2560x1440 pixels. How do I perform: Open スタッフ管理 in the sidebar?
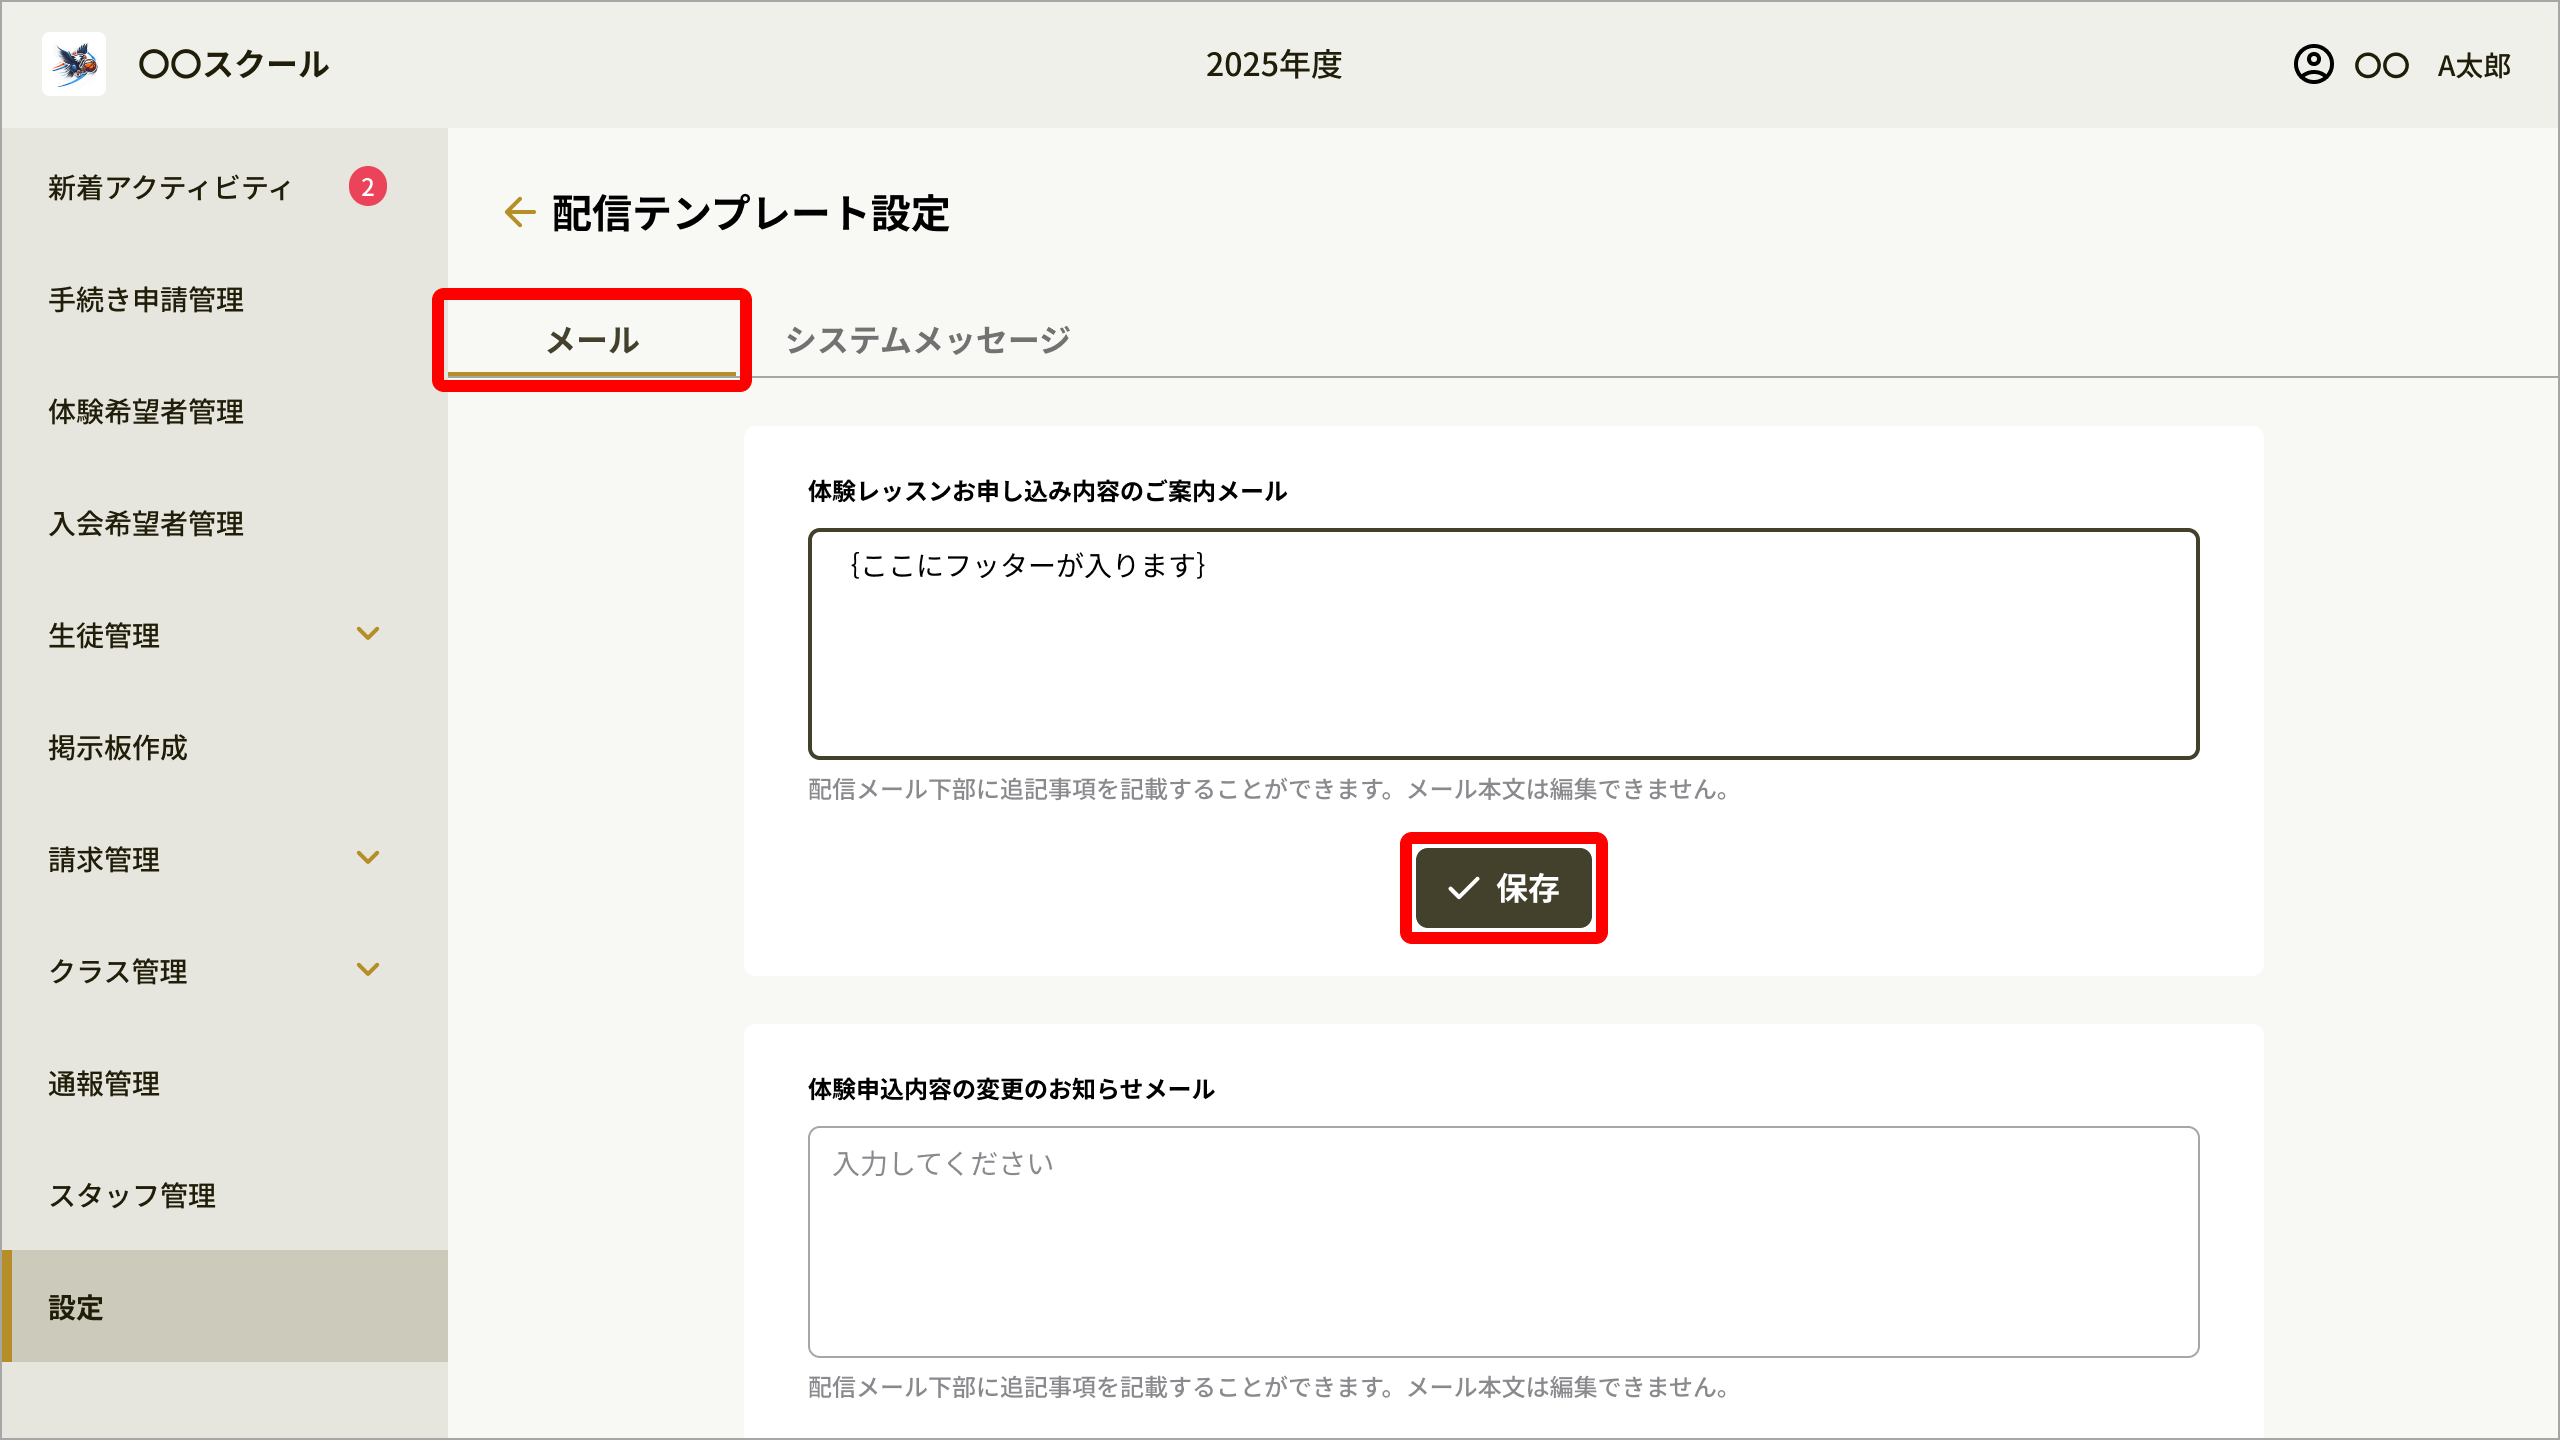tap(224, 1196)
